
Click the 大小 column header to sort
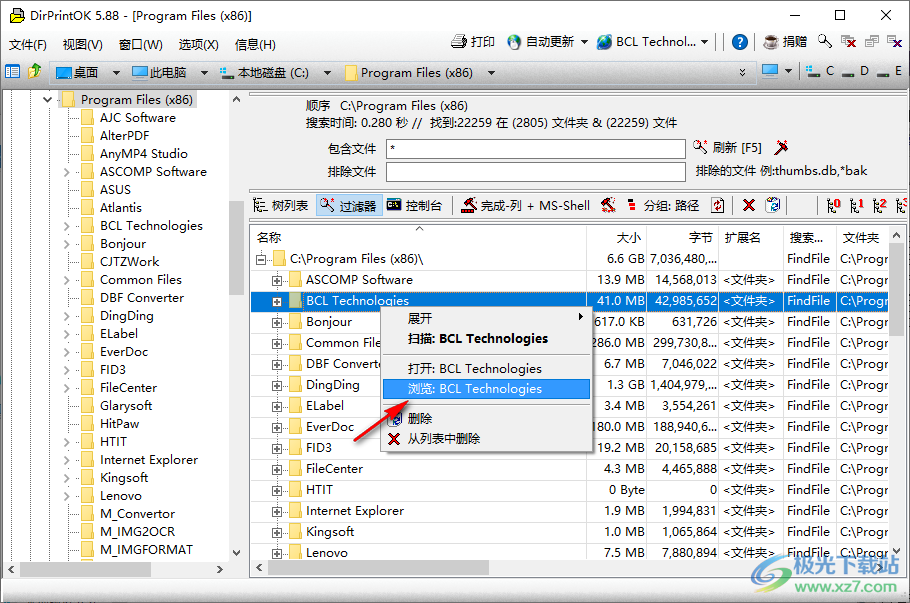point(628,237)
